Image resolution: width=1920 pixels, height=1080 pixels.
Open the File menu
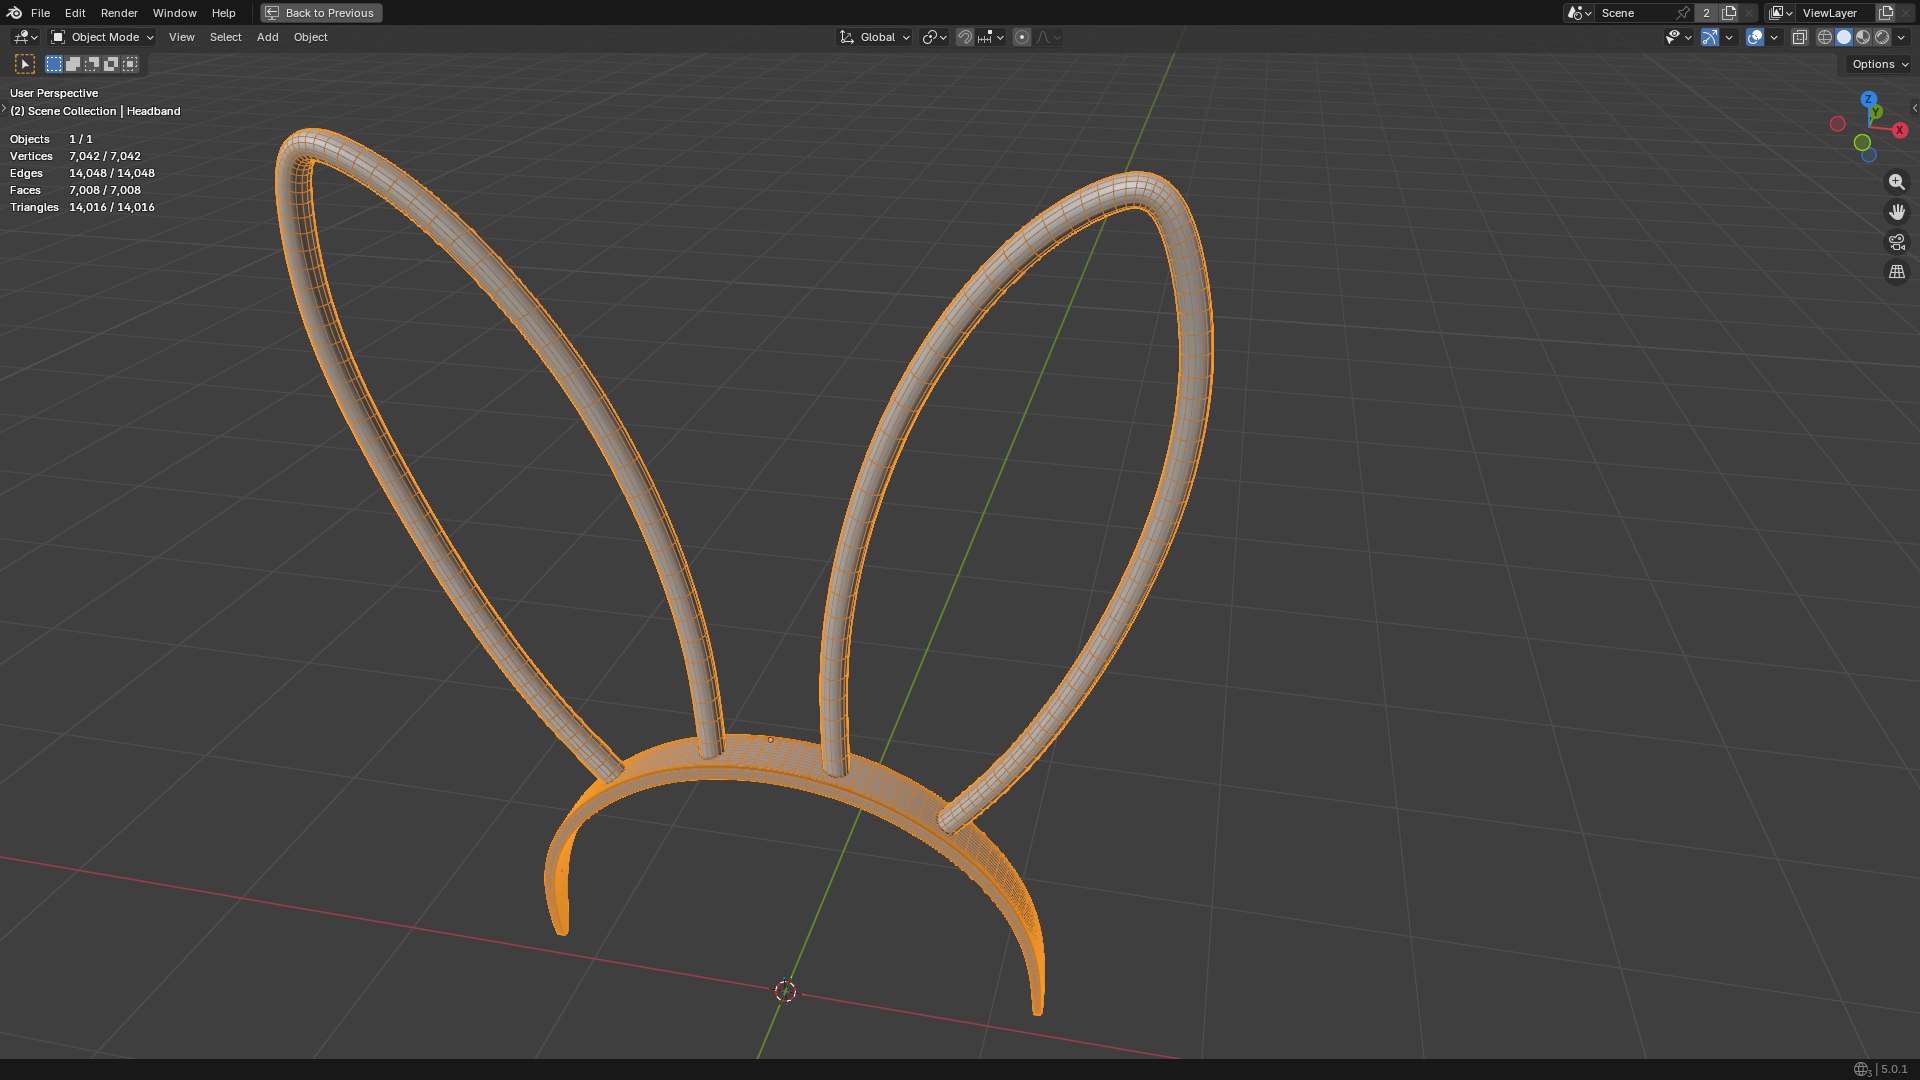41,13
